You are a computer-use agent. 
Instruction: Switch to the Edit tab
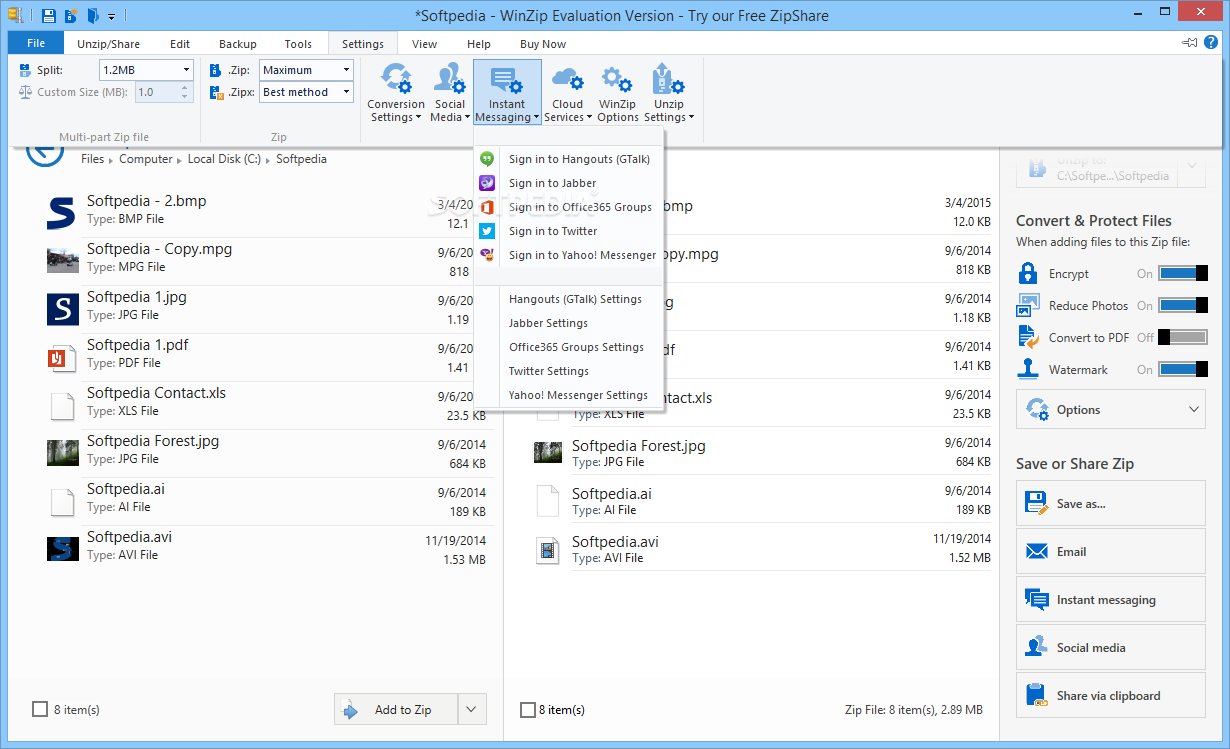click(x=180, y=44)
